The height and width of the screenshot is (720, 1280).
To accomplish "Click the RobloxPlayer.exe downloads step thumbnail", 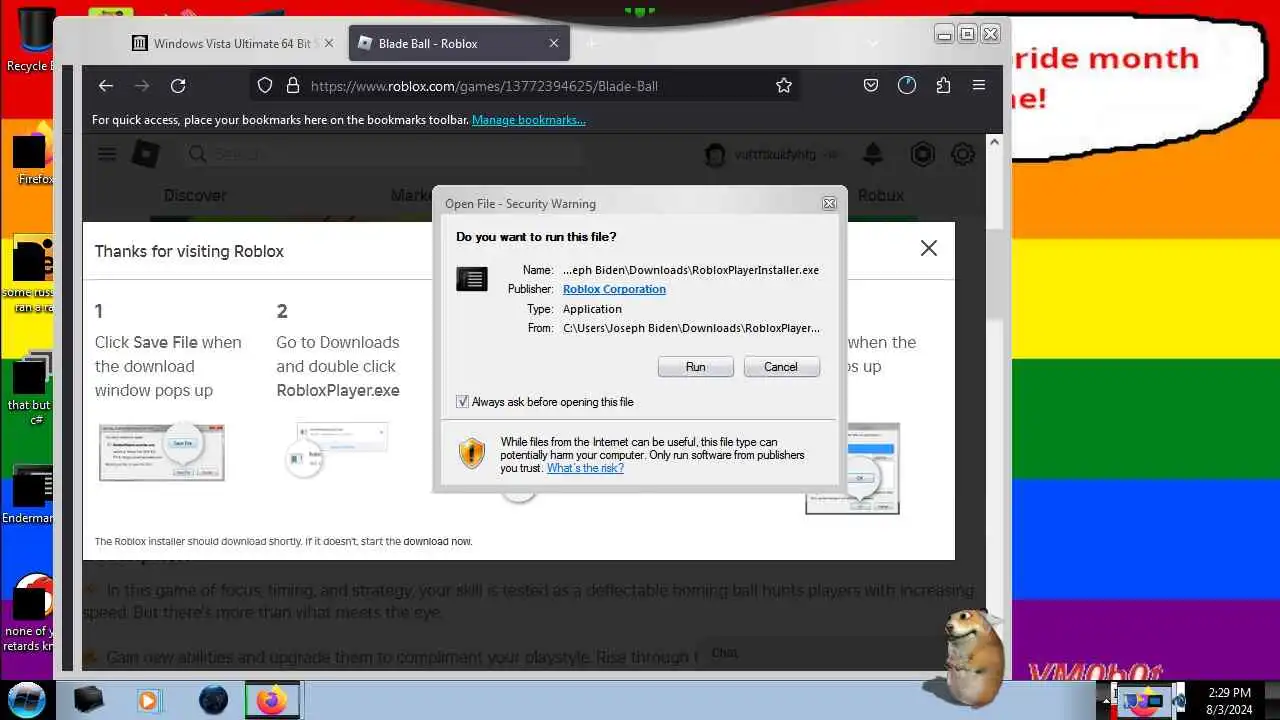I will 336,448.
